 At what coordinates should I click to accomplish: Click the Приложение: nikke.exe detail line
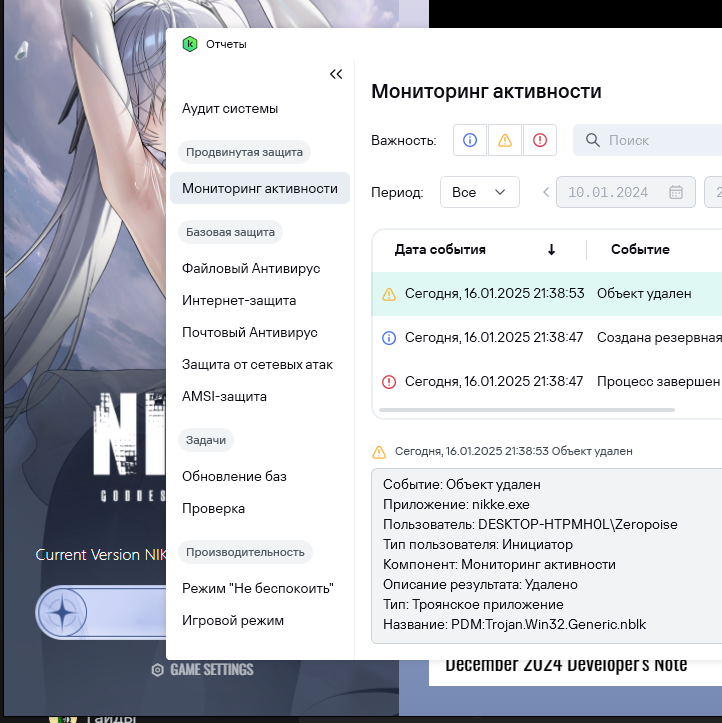(x=456, y=504)
